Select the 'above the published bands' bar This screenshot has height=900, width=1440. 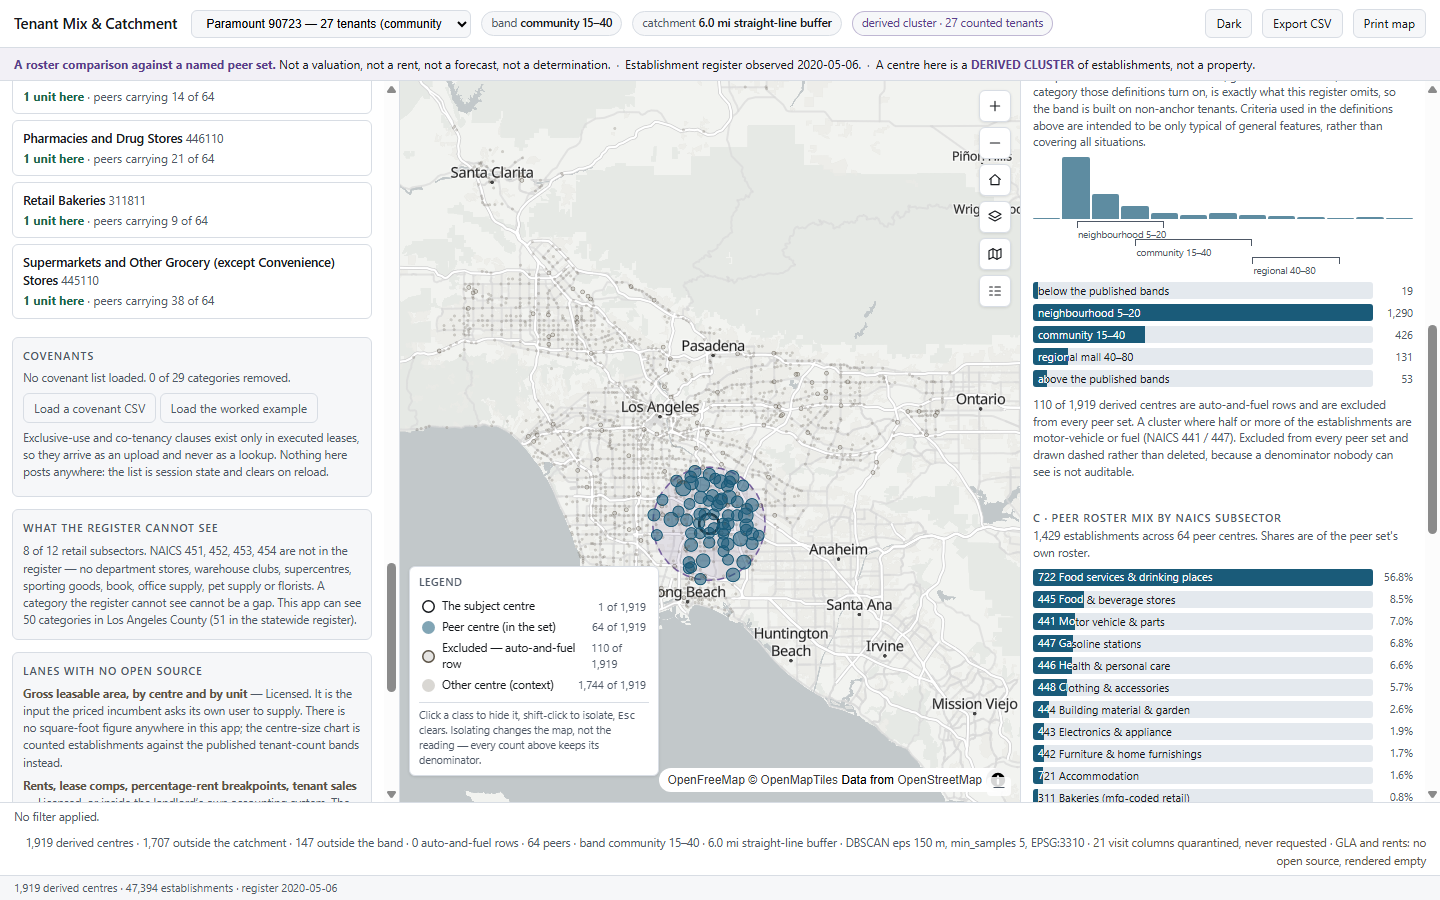coord(1203,379)
